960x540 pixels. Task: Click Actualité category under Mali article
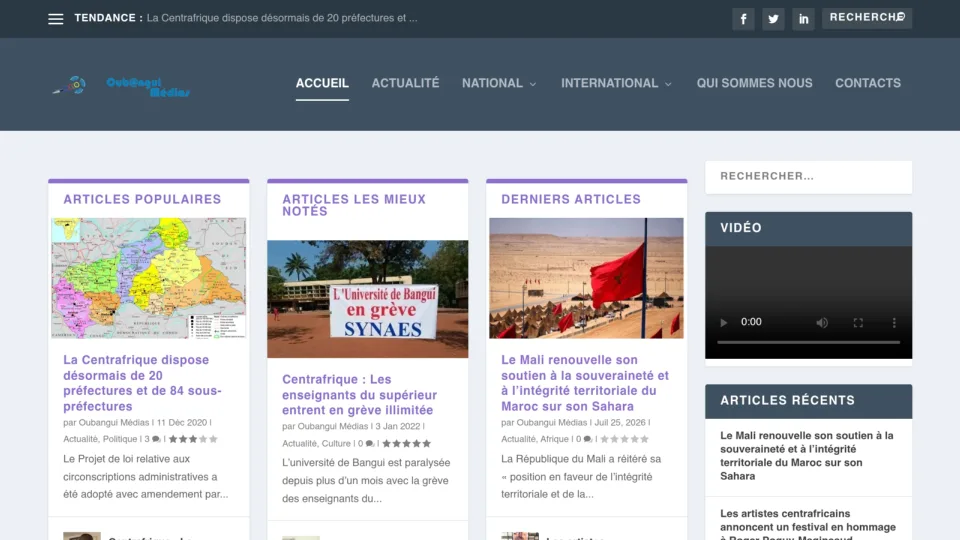tap(518, 439)
